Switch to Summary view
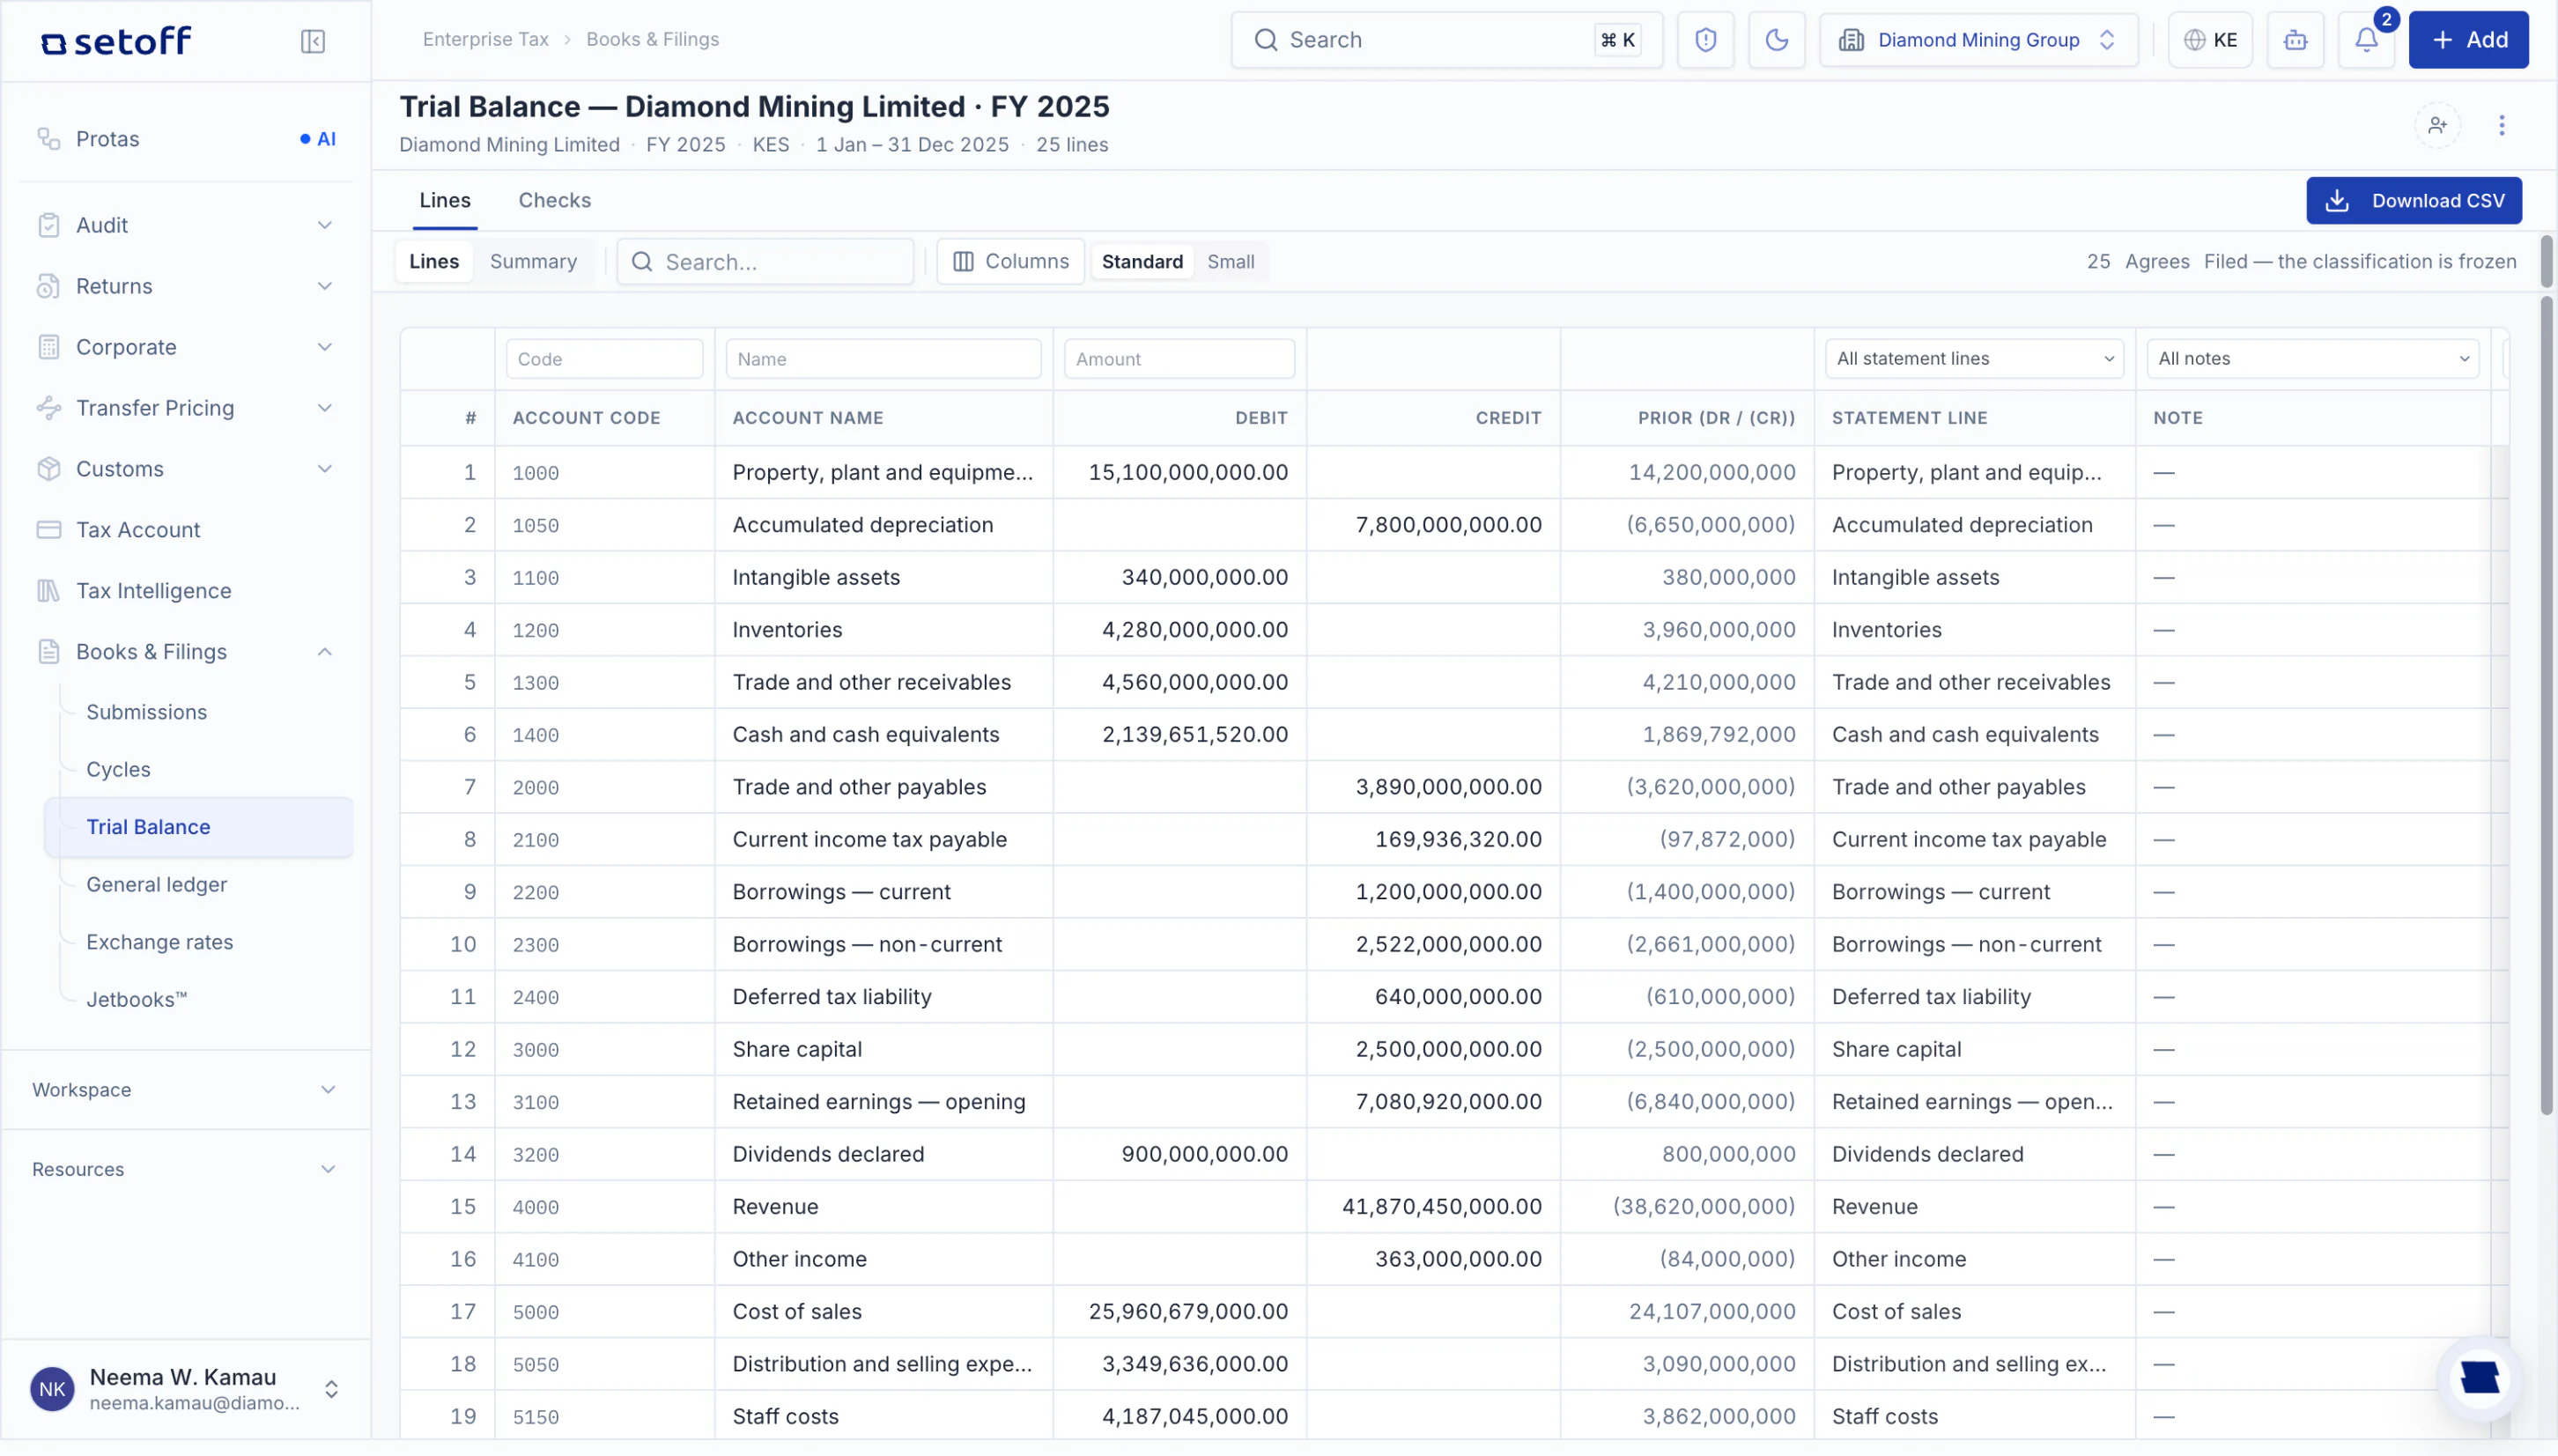Screen dimensions: 2558x1456 pyautogui.click(x=533, y=261)
